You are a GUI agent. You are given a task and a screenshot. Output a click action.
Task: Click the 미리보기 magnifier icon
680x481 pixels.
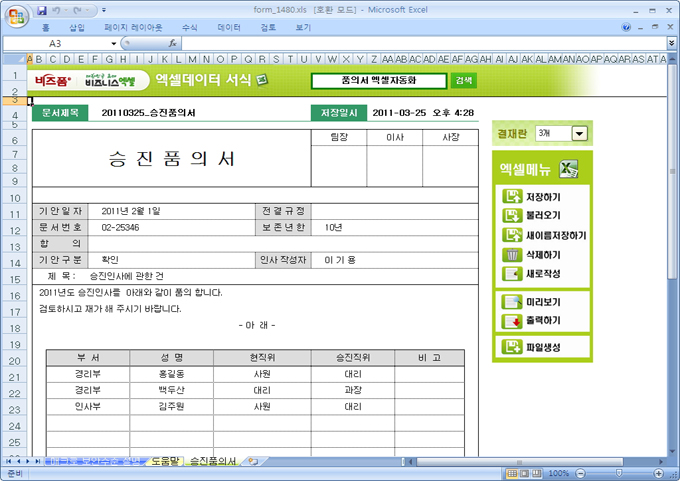tap(512, 302)
